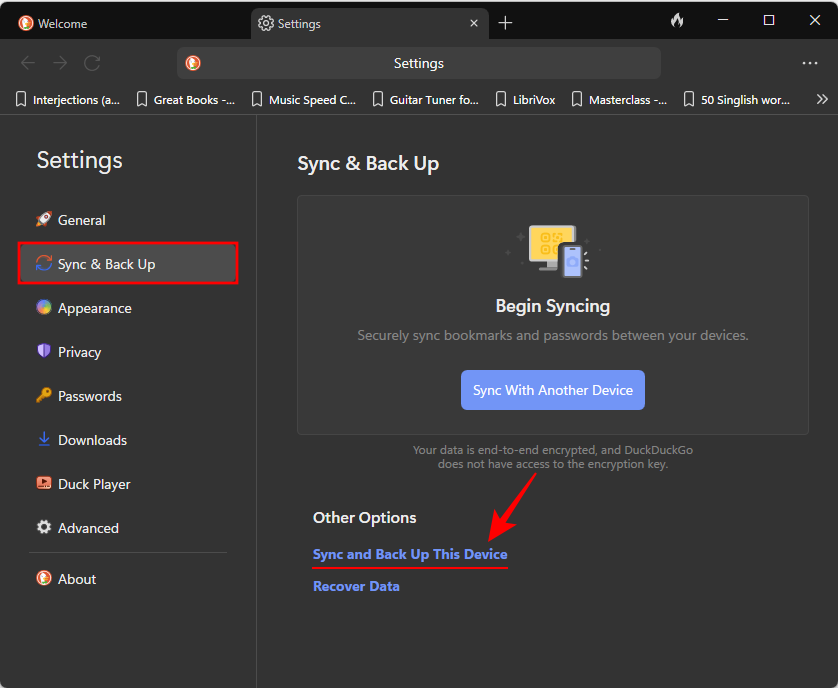The image size is (838, 688).
Task: Close the browser window
Action: point(815,20)
